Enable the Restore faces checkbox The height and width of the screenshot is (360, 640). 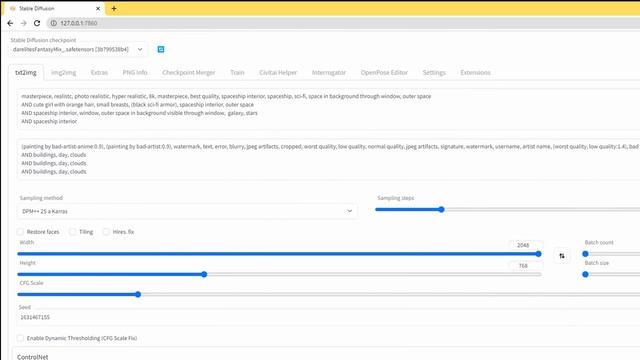pos(20,232)
